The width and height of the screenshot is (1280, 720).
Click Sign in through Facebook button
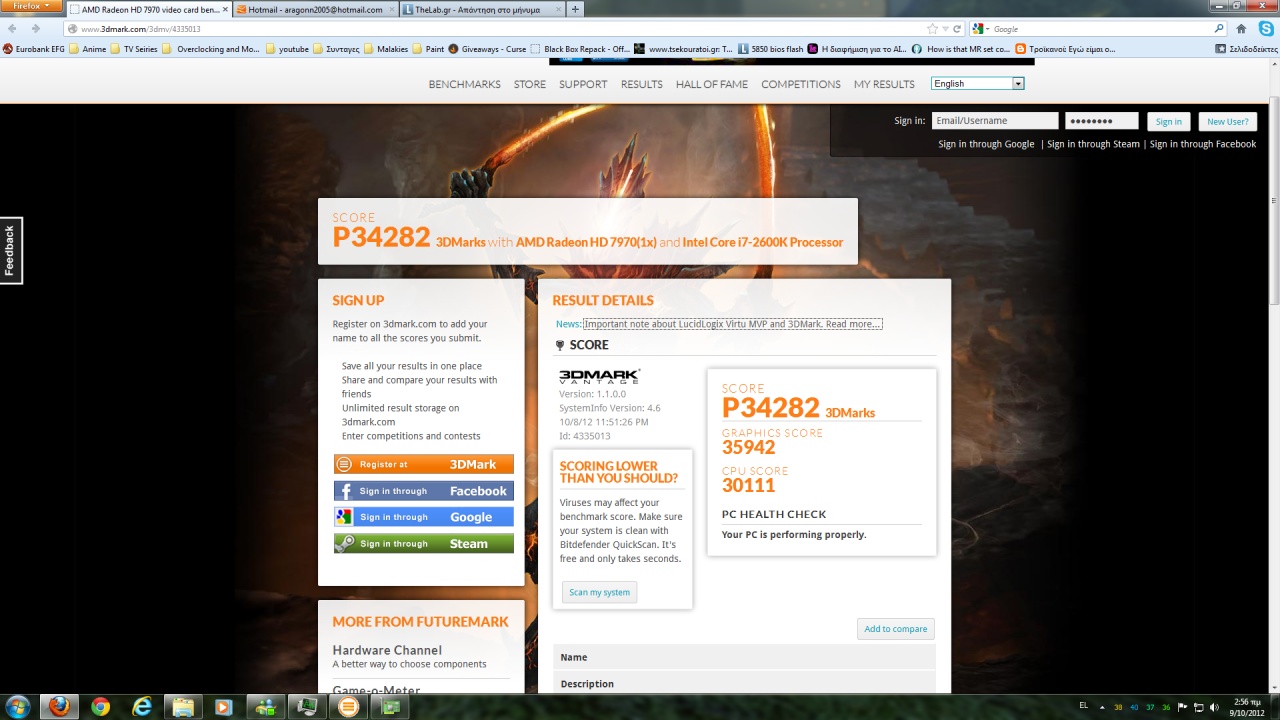point(424,491)
